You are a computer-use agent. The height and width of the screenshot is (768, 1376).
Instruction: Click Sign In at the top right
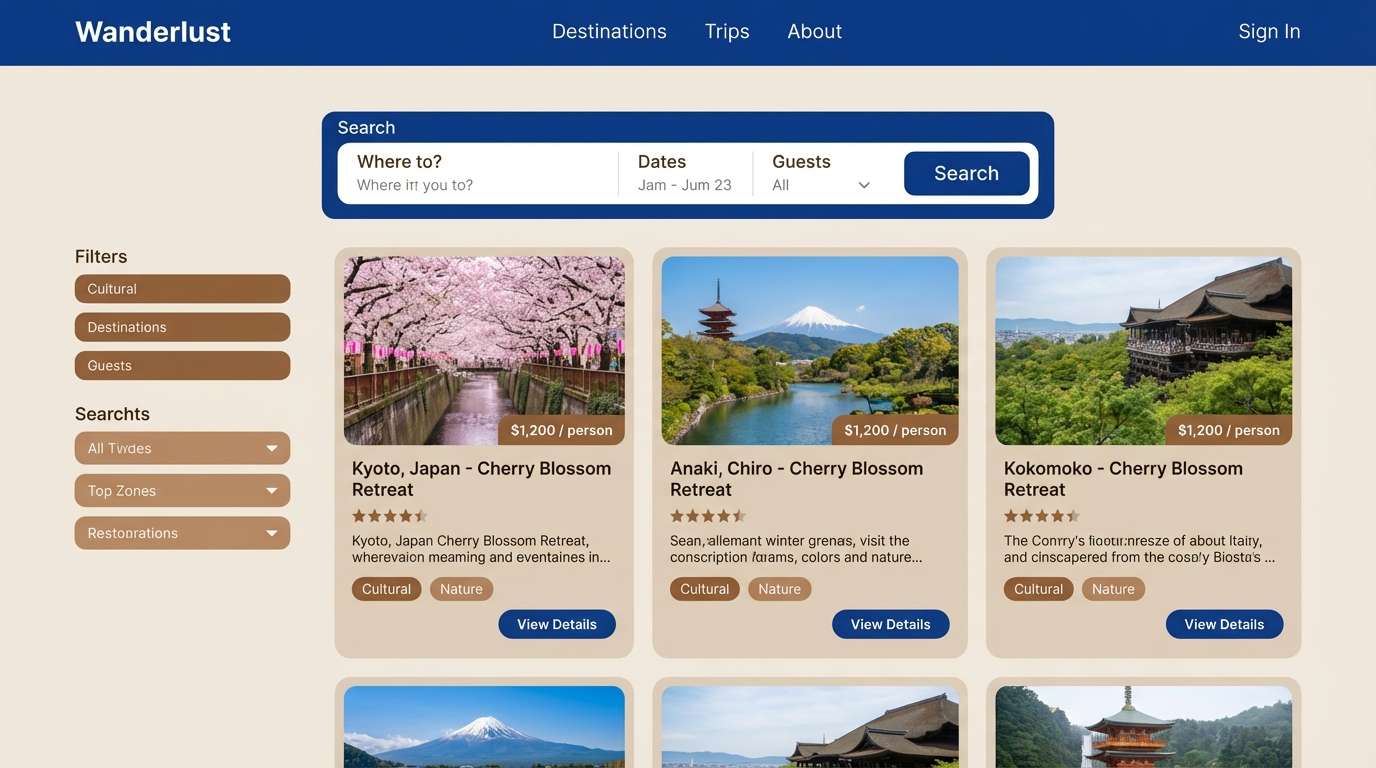click(x=1268, y=31)
